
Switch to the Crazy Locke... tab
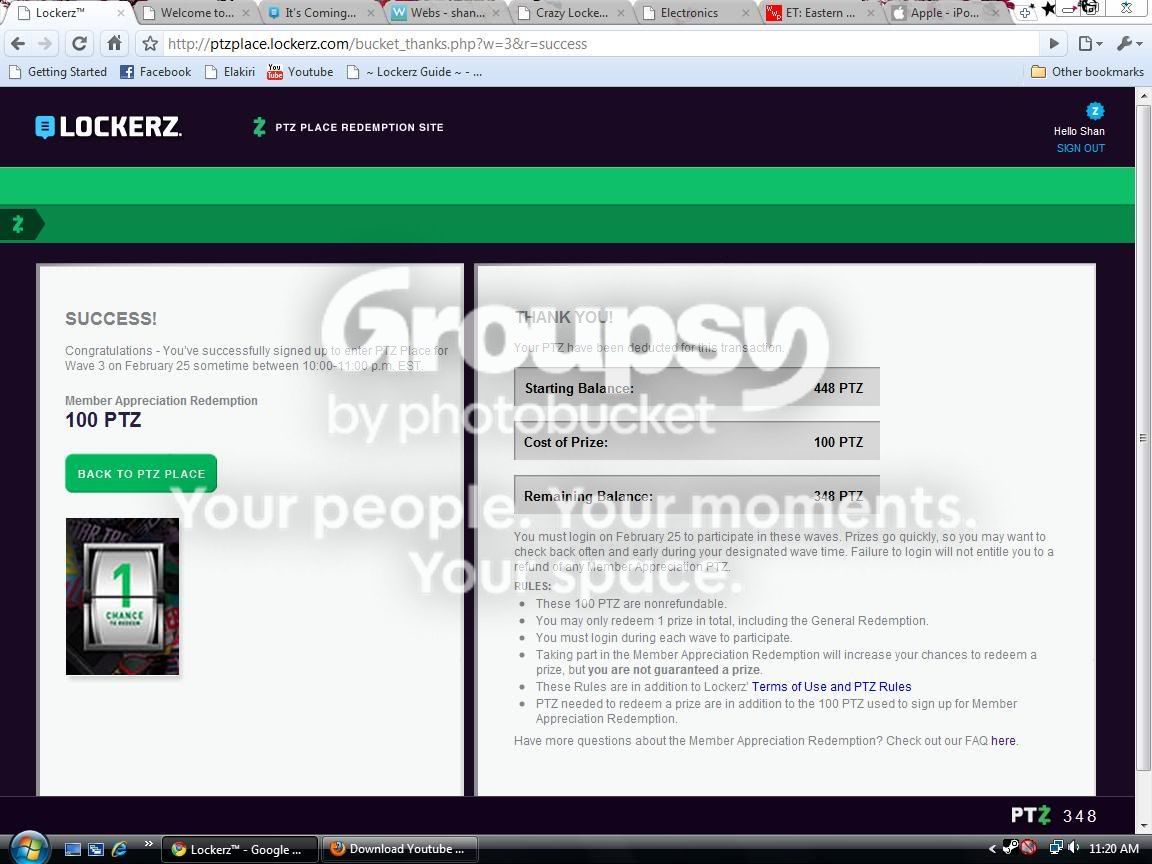point(572,12)
